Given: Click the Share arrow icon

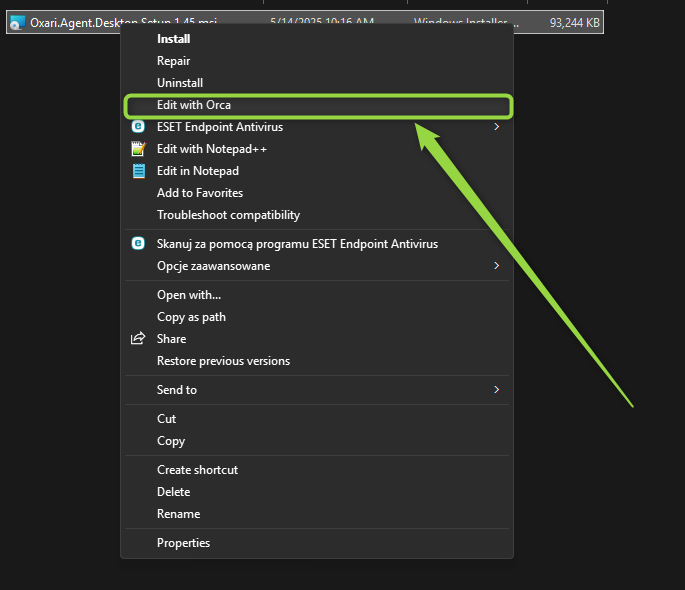Looking at the screenshot, I should (x=138, y=338).
